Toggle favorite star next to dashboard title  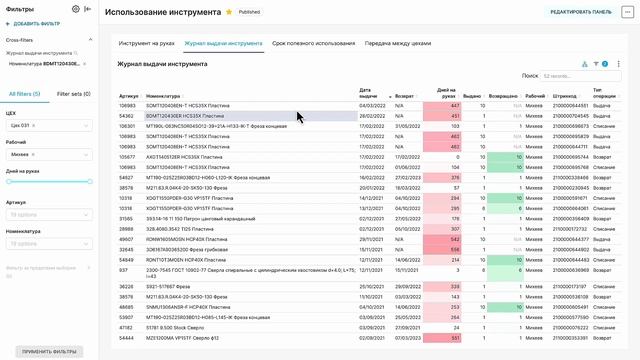tap(229, 12)
